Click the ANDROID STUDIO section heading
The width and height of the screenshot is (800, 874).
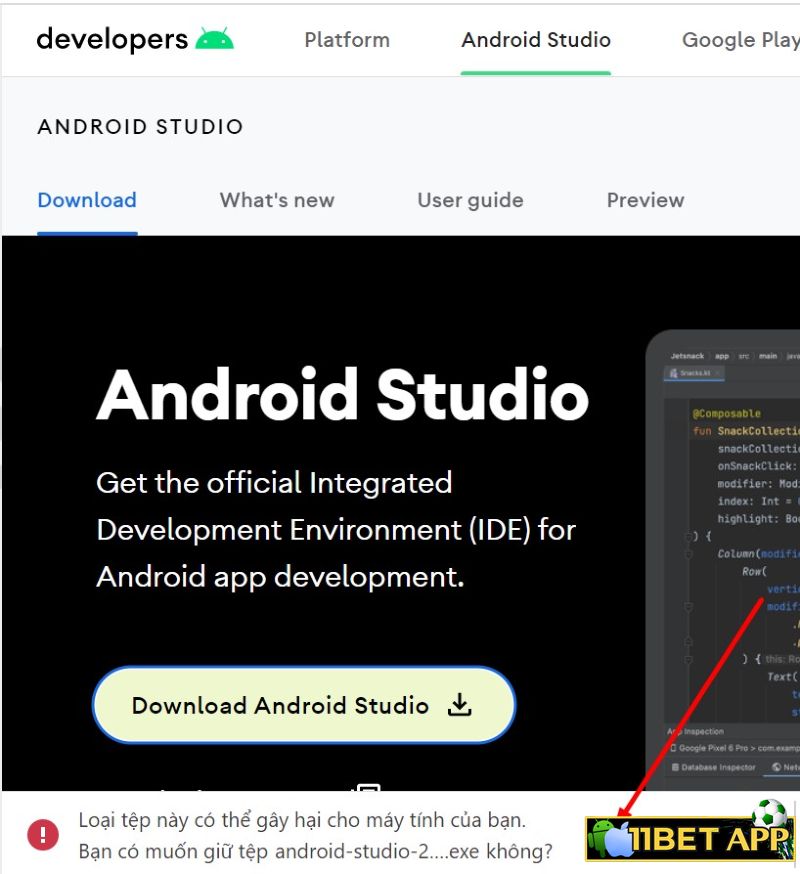pyautogui.click(x=140, y=127)
